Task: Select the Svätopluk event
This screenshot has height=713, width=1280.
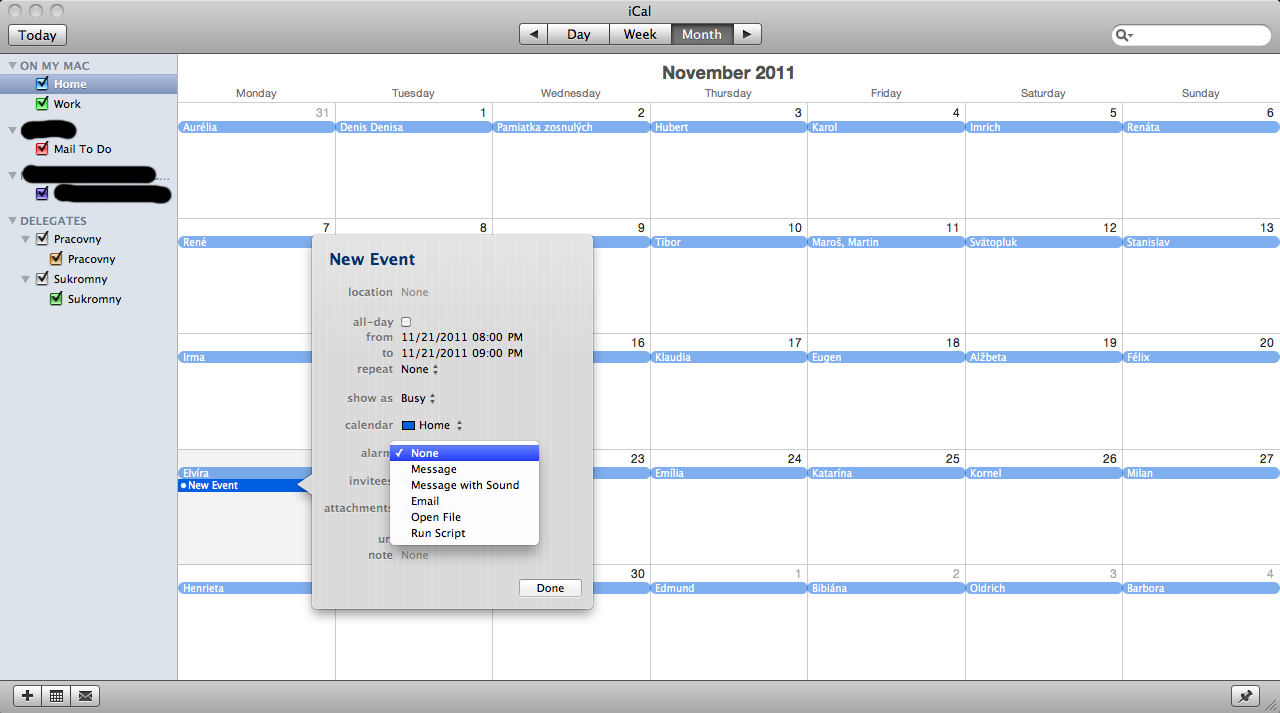Action: (x=1043, y=242)
